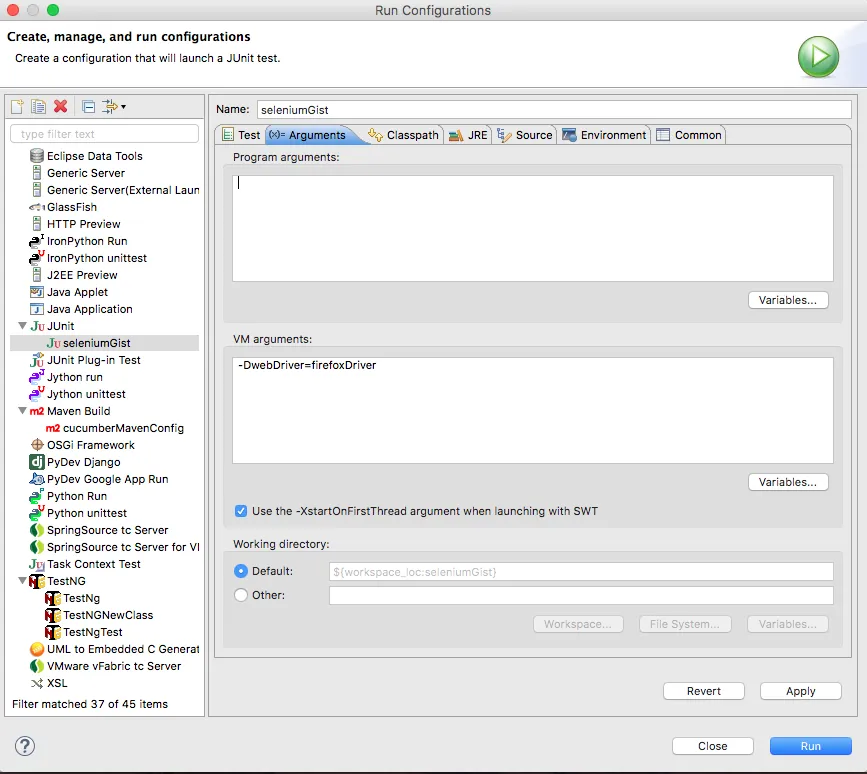Image resolution: width=867 pixels, height=774 pixels.
Task: Switch to the Source tab
Action: [525, 135]
